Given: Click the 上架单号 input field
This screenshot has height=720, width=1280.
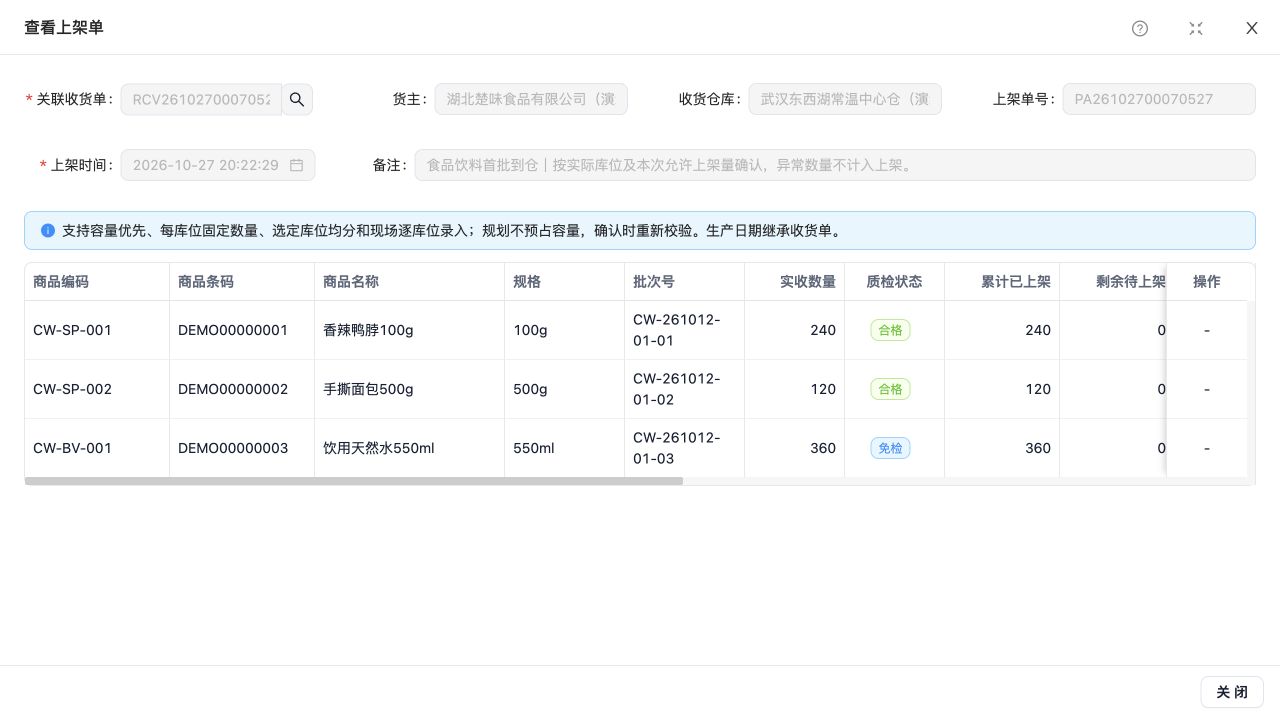Looking at the screenshot, I should pos(1159,99).
